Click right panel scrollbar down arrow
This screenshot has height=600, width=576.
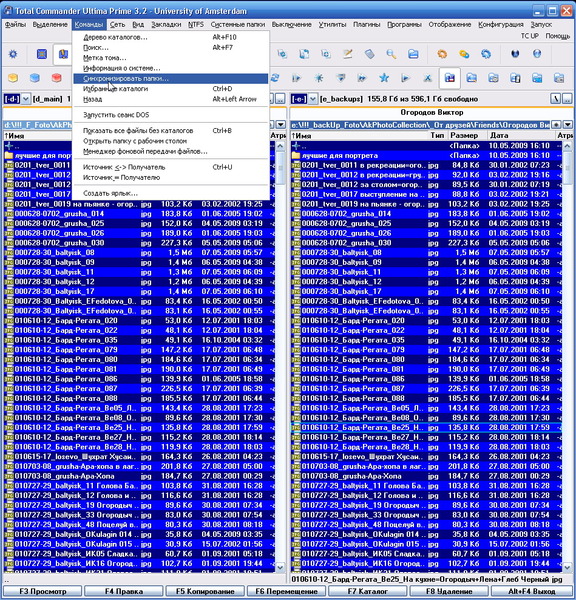click(x=567, y=567)
